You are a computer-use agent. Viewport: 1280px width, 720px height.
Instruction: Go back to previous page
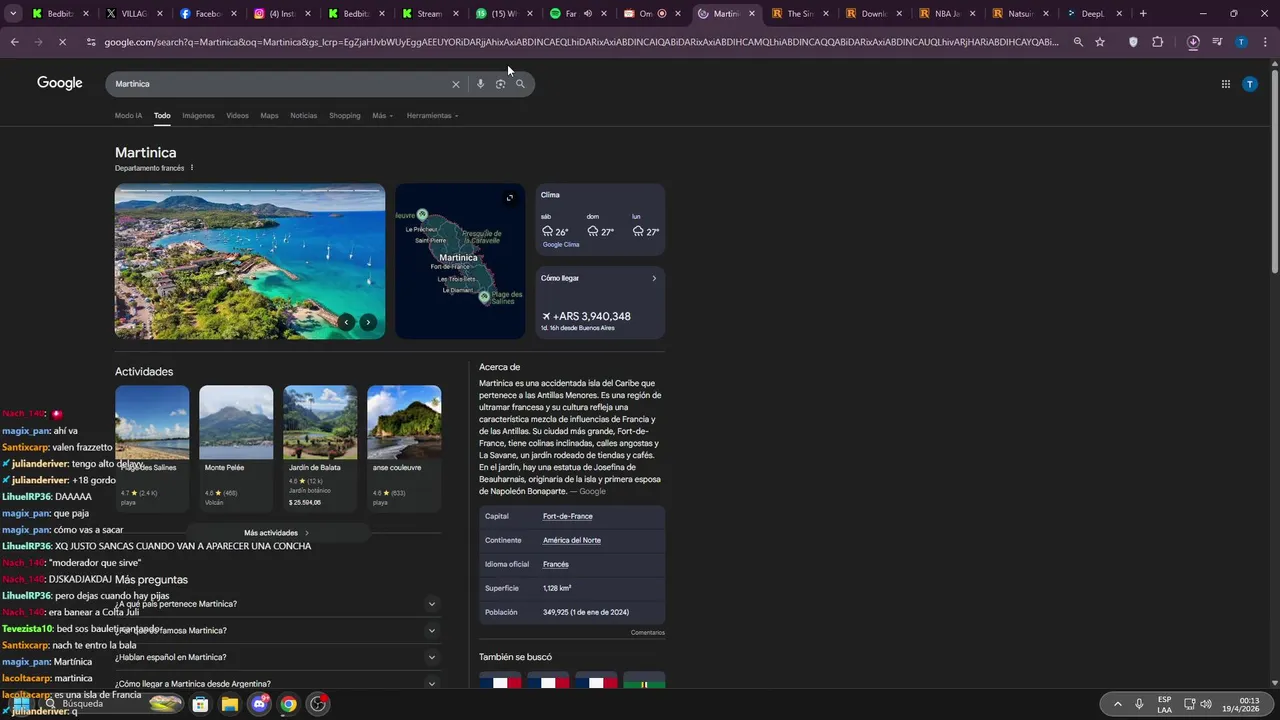tap(14, 42)
